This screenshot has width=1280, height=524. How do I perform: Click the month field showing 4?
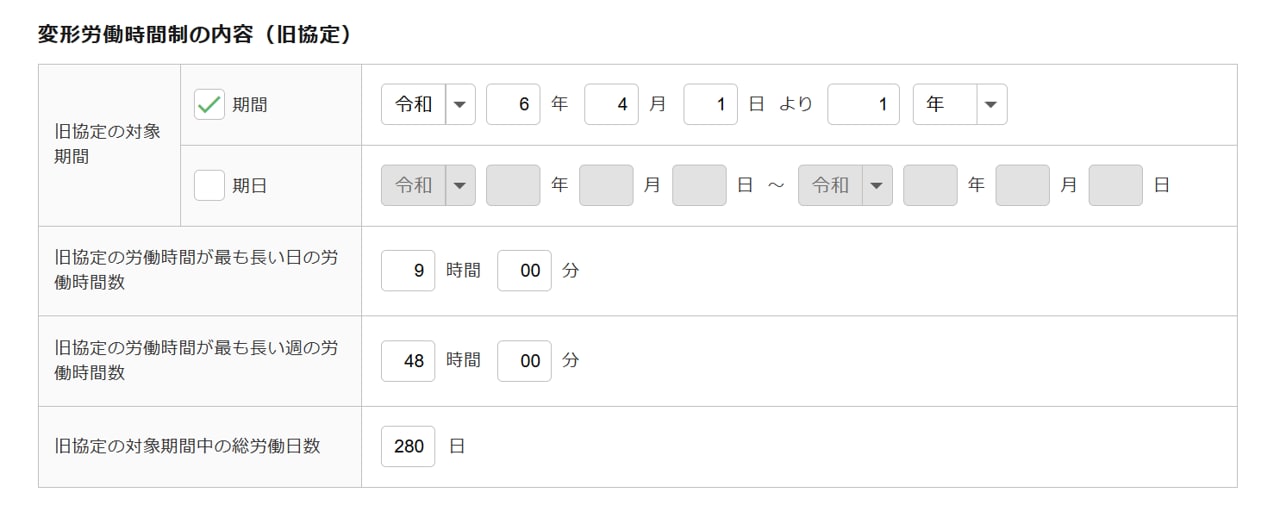[611, 105]
